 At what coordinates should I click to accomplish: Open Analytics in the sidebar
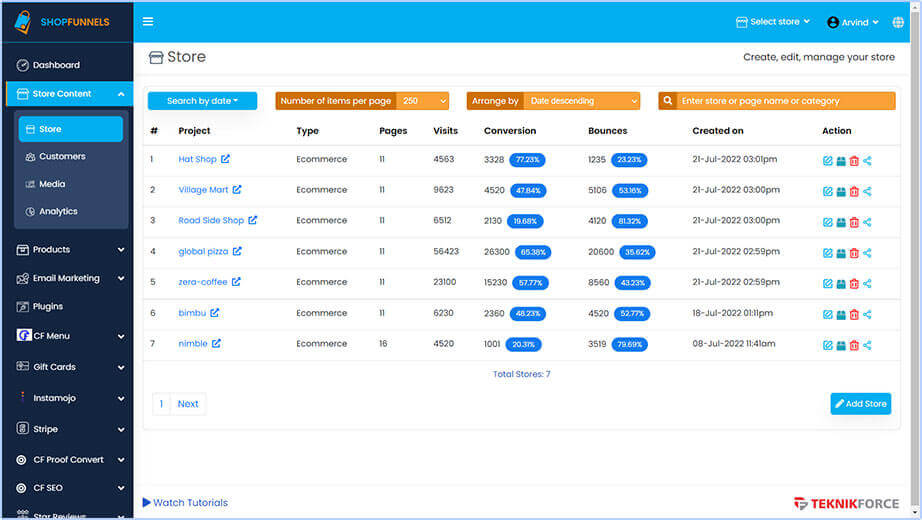click(x=58, y=211)
